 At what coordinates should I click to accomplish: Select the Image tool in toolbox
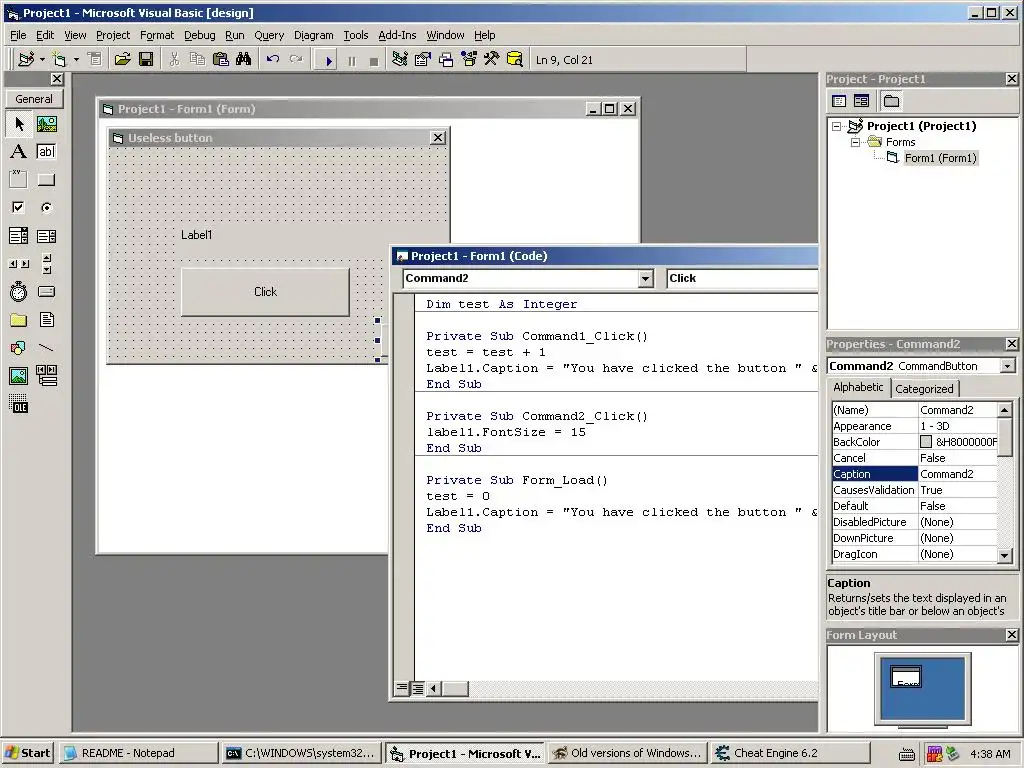coord(19,376)
